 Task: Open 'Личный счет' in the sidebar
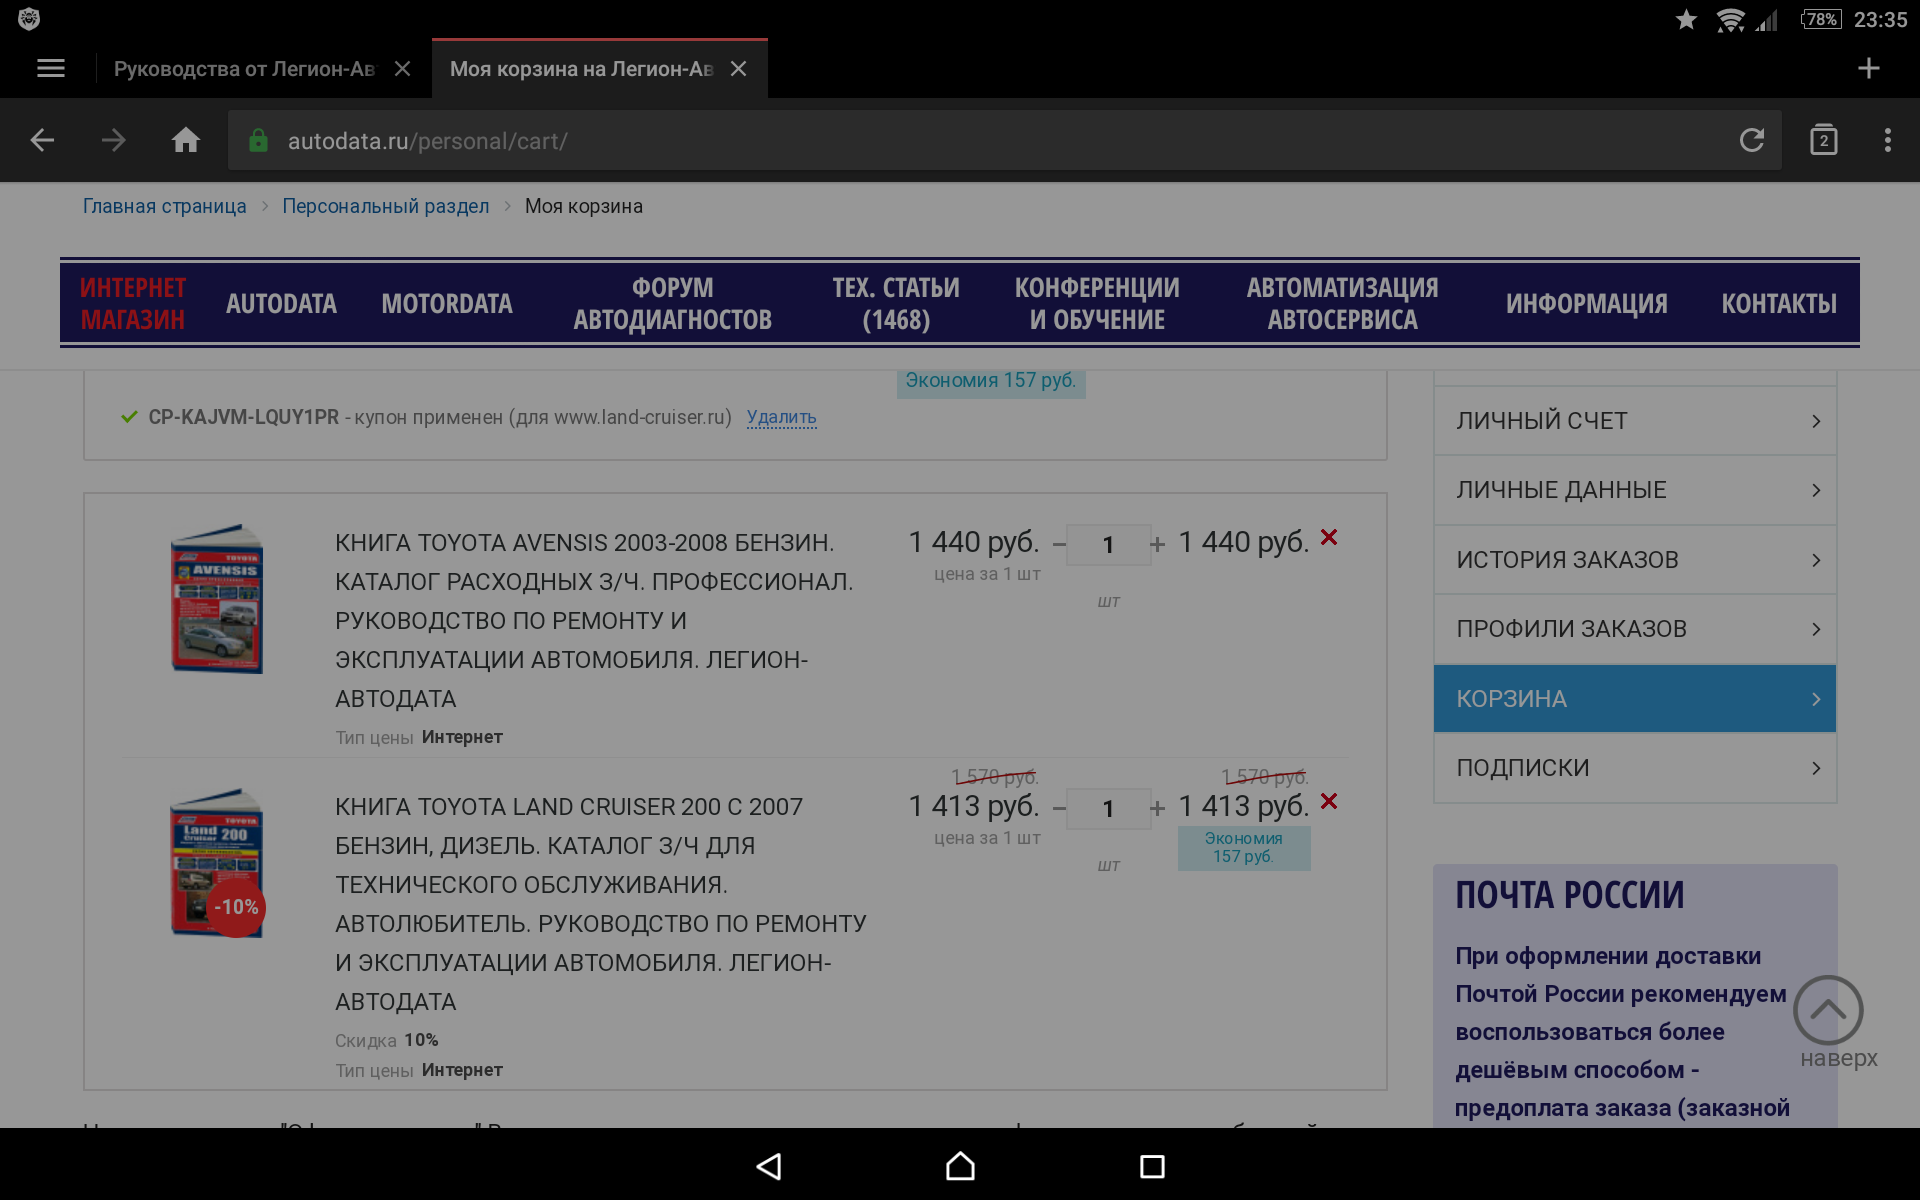[1635, 421]
